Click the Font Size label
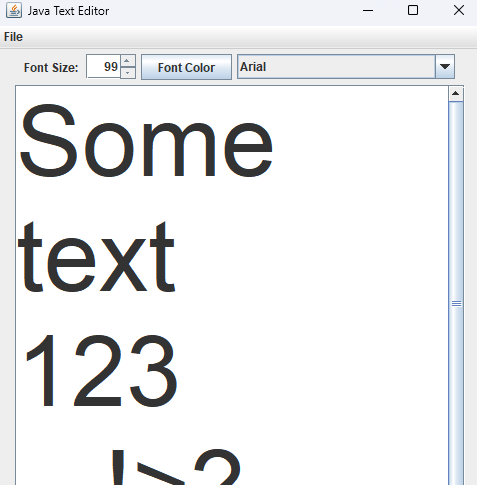 point(51,68)
